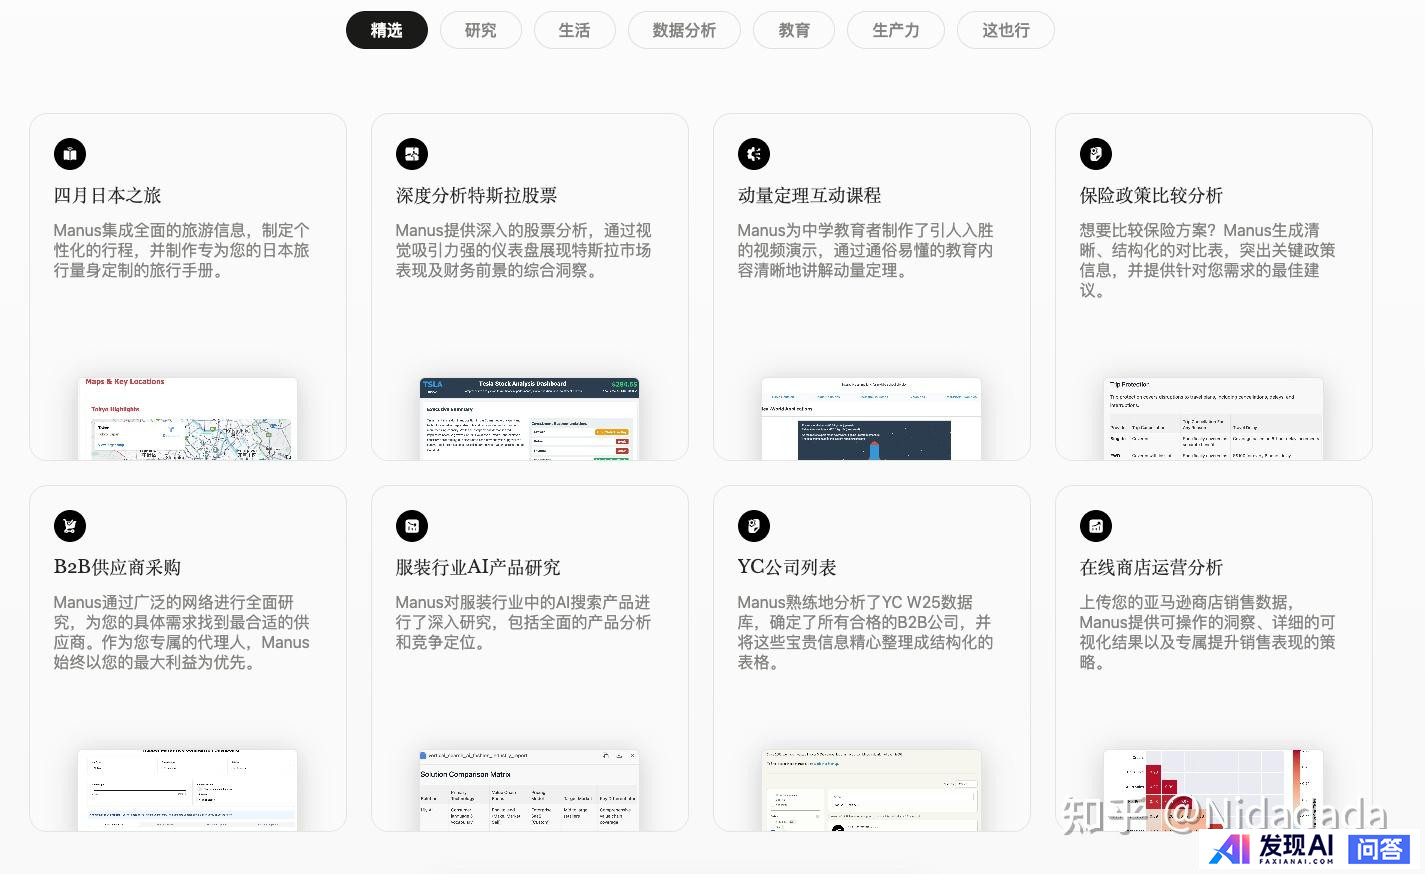Switch to the 研究 tab
Viewport: 1425px width, 874px height.
(480, 30)
